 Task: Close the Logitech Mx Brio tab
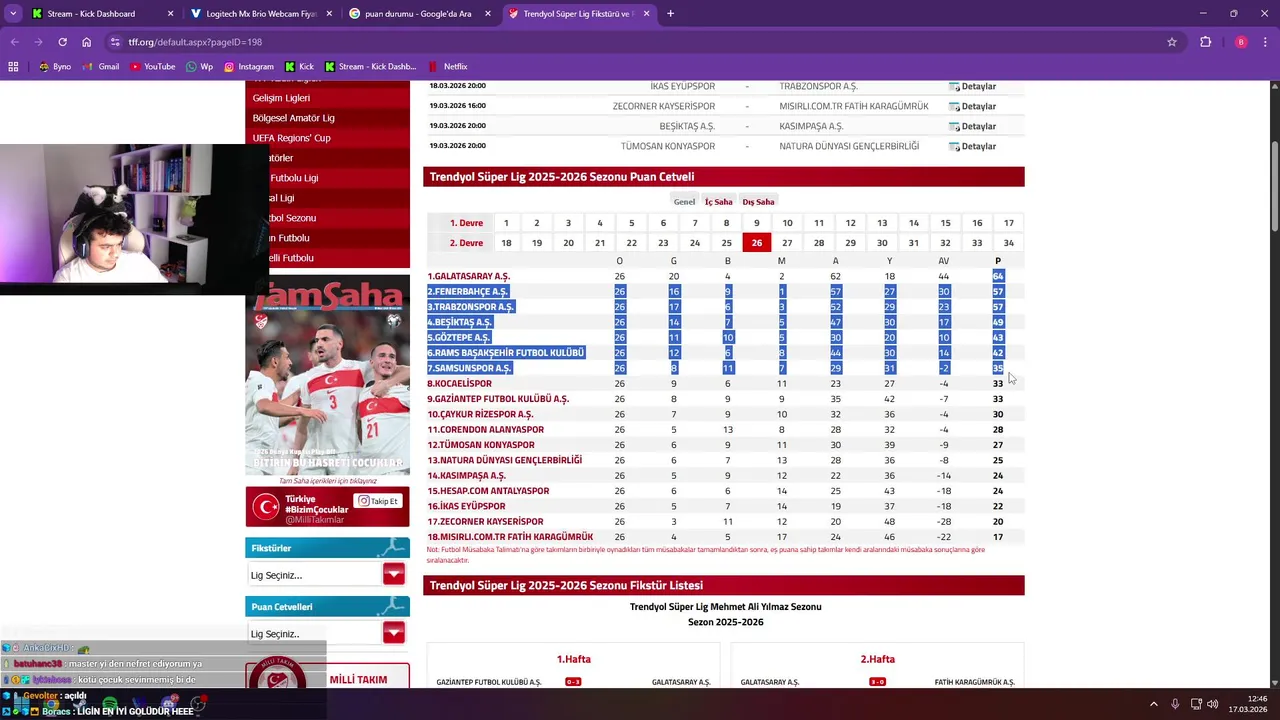(x=329, y=14)
